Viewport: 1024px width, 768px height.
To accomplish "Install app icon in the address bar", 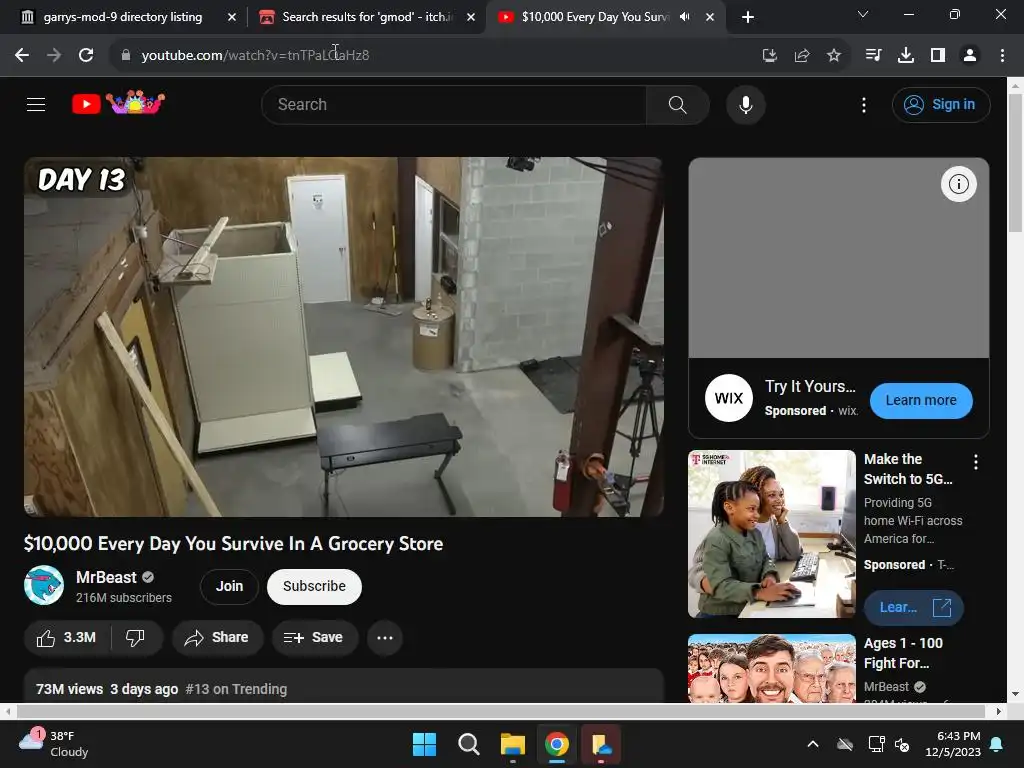I will 770,56.
